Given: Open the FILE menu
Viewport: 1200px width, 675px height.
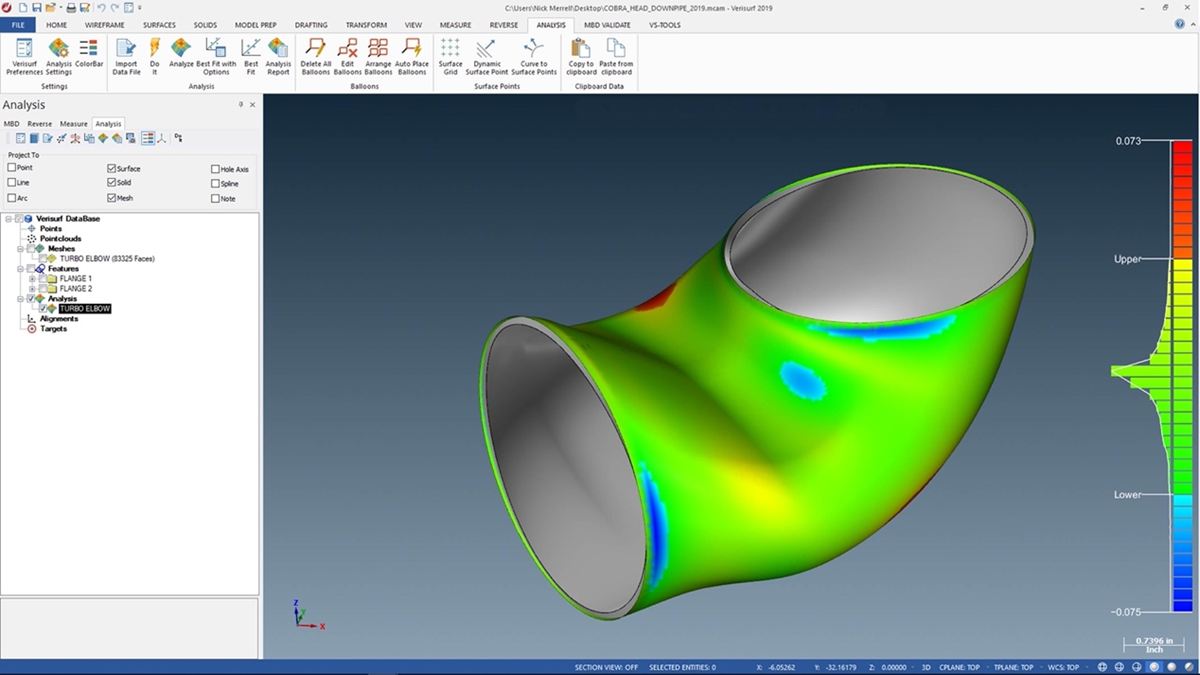Looking at the screenshot, I should (18, 24).
